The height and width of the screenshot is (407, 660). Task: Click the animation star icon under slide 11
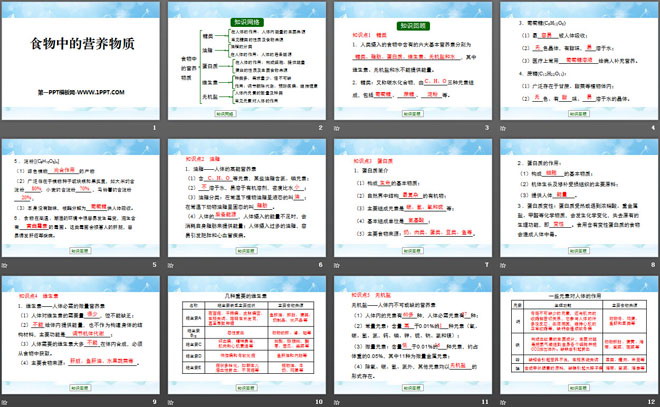[337, 402]
